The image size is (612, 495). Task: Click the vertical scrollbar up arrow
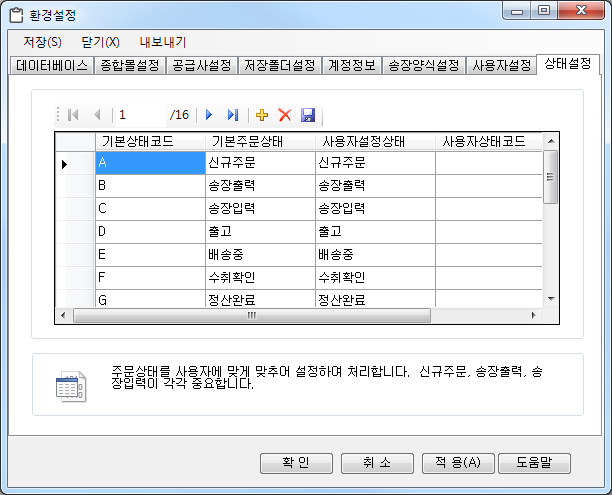point(551,141)
